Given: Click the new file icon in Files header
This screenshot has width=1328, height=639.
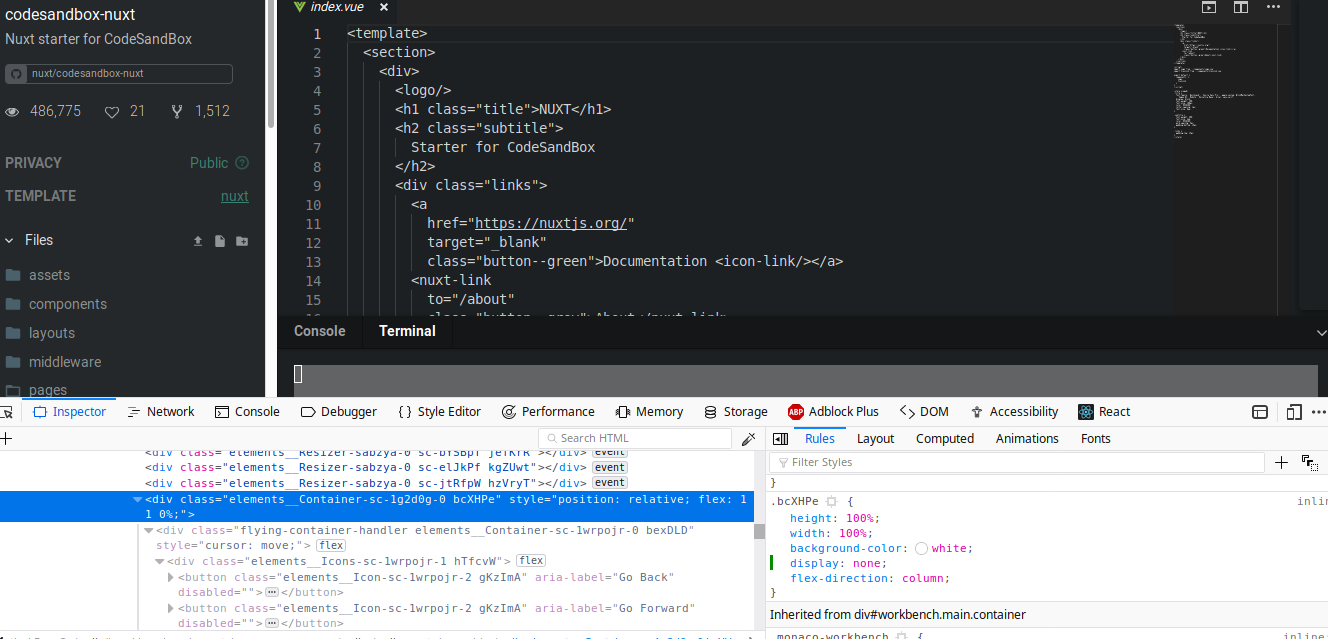Looking at the screenshot, I should 220,241.
